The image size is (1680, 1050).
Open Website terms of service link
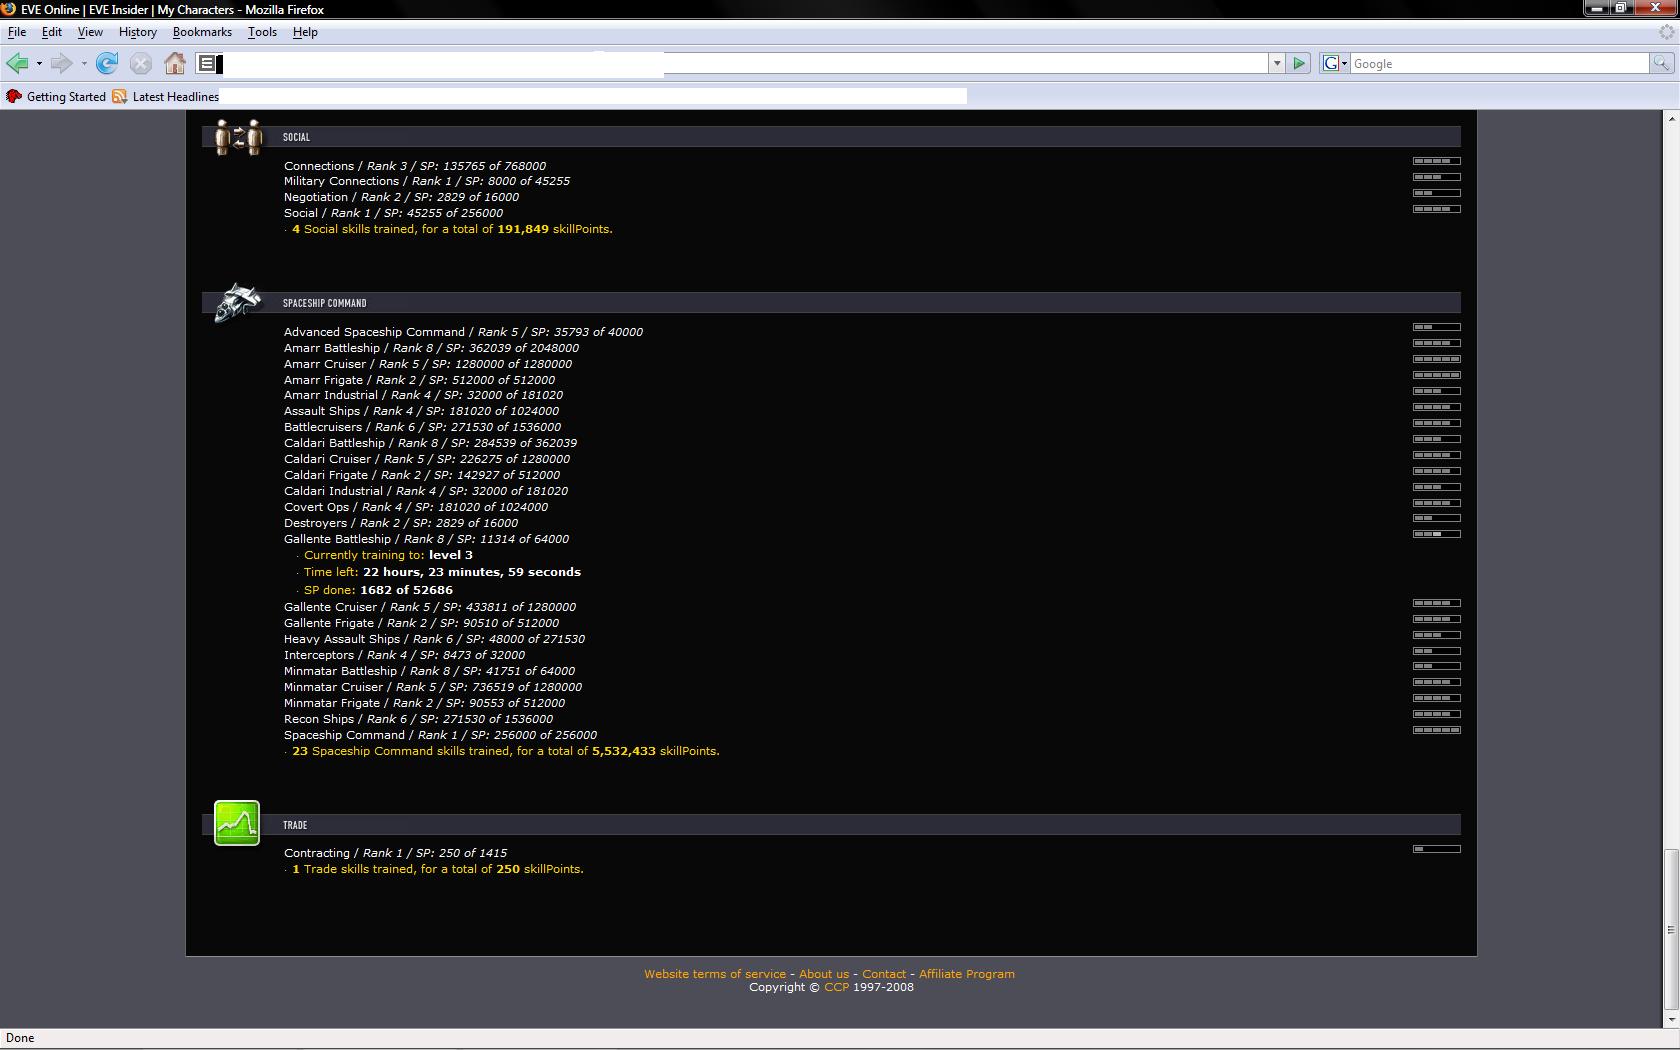(x=715, y=974)
